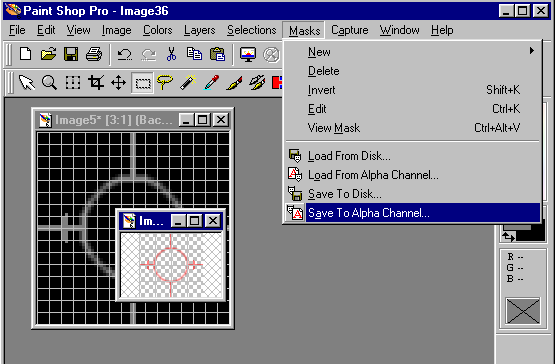Choose the Mover tool
This screenshot has width=555, height=364.
119,83
